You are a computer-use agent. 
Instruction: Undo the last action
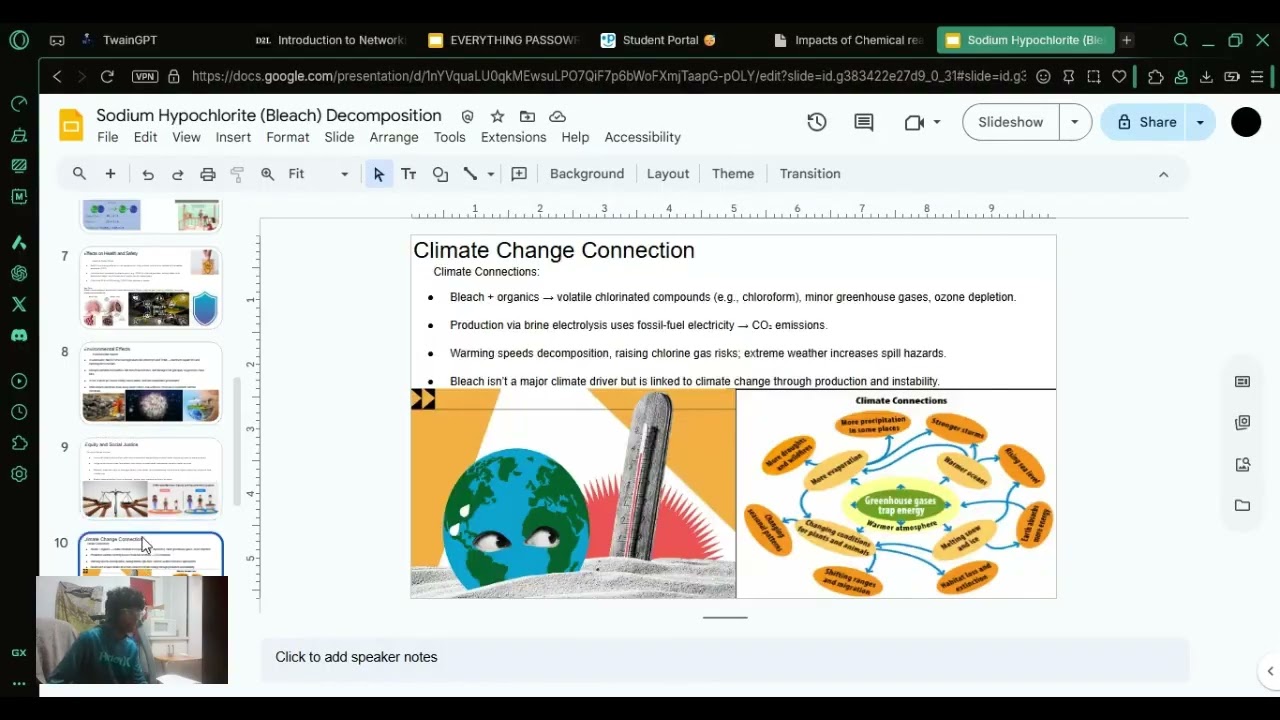(x=148, y=174)
